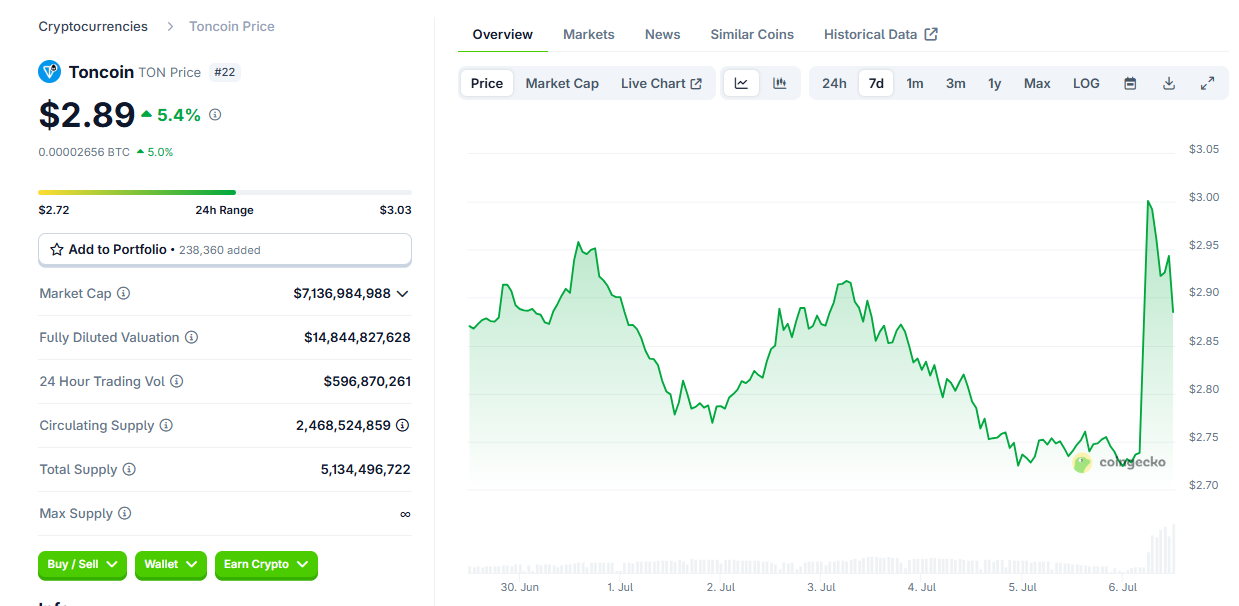Click the Historical Data external link icon
This screenshot has height=606, width=1239.
pyautogui.click(x=931, y=34)
